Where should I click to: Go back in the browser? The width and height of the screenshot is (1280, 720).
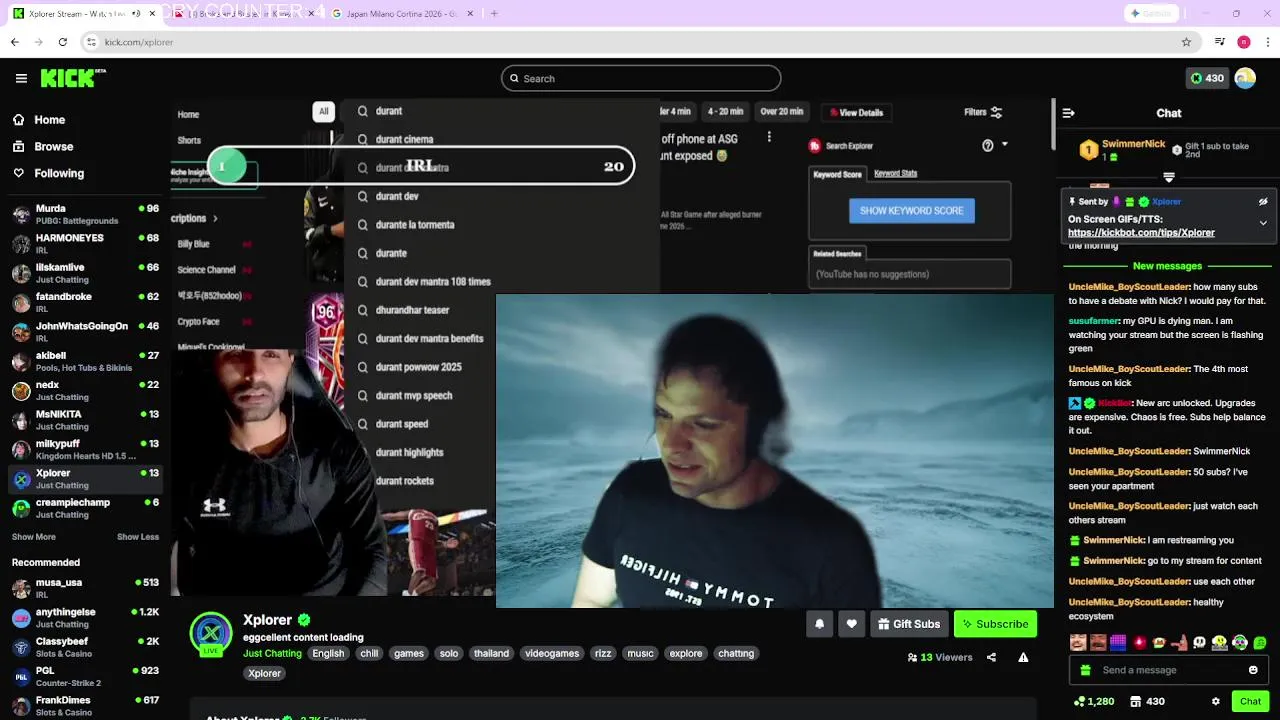(15, 42)
